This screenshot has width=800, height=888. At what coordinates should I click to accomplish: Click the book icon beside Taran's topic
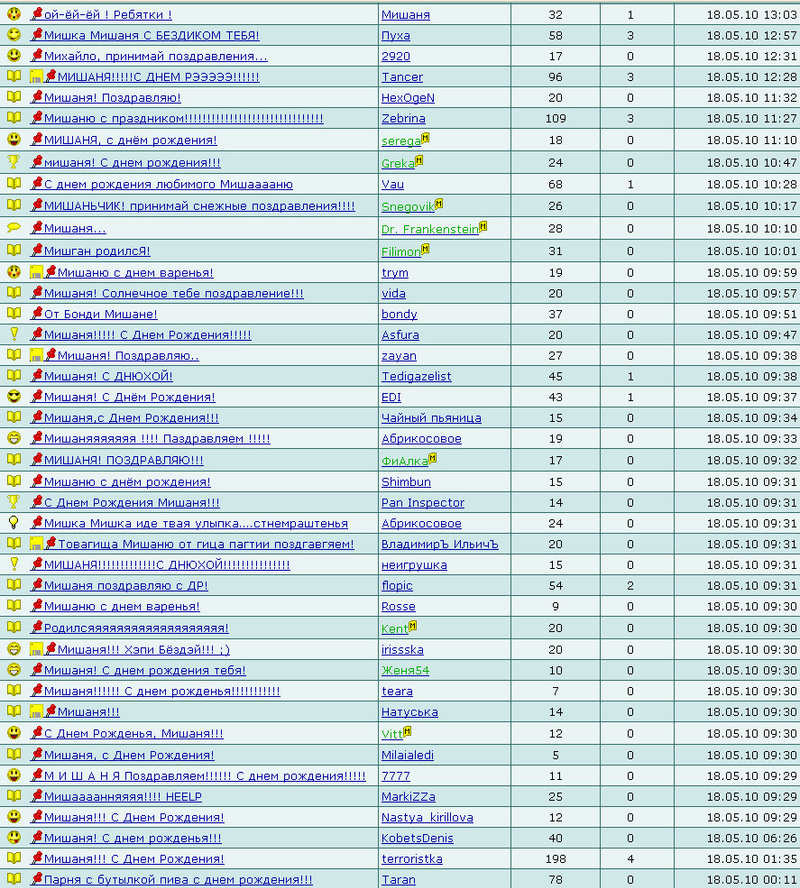point(14,879)
